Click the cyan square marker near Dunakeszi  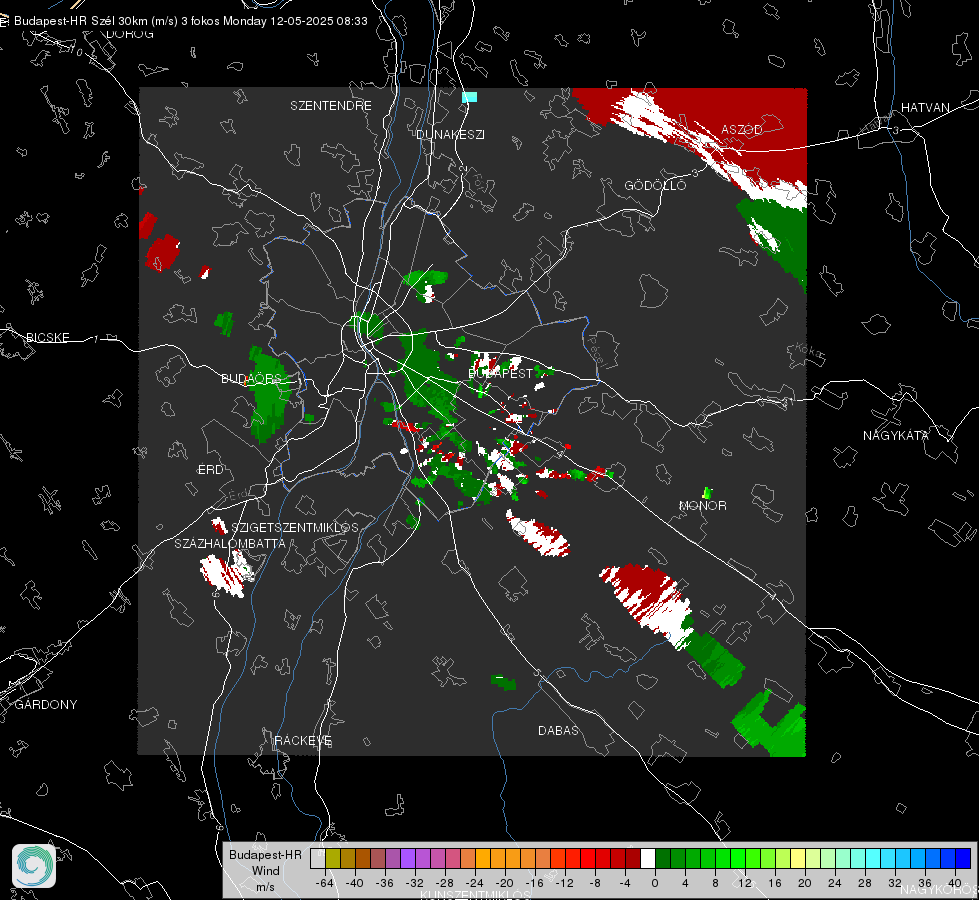pos(470,97)
